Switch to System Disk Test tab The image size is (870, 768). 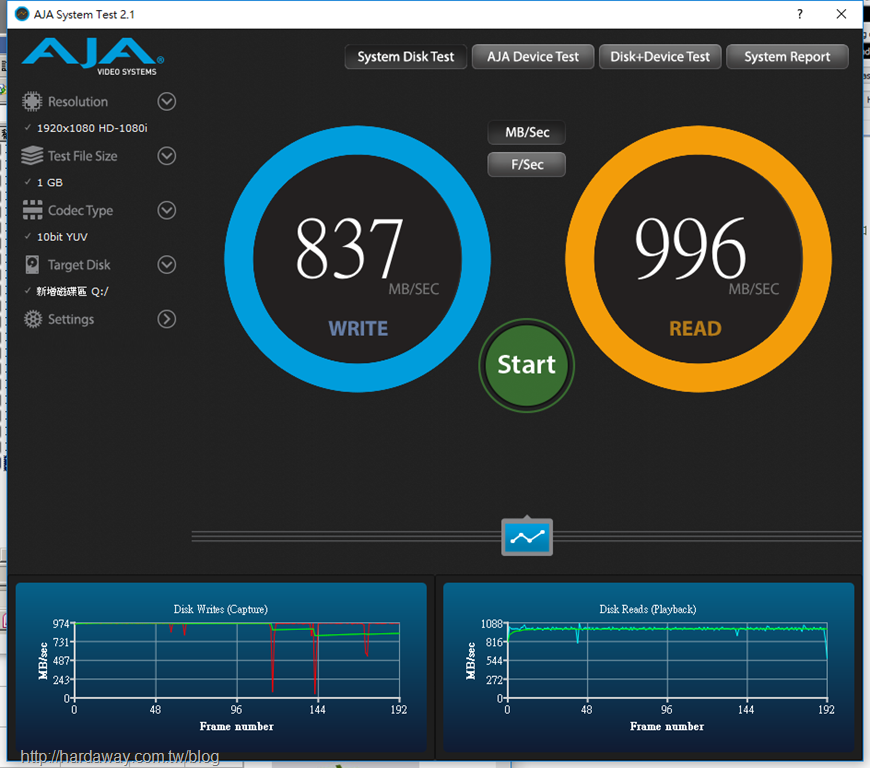[x=406, y=57]
